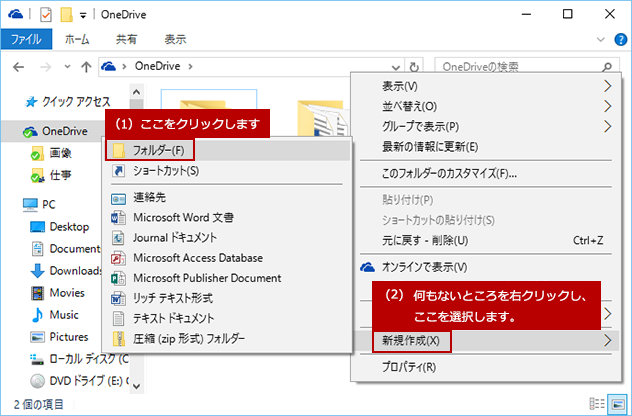This screenshot has width=632, height=416.
Task: Click the navigation pane scroll down arrow
Action: (137, 387)
